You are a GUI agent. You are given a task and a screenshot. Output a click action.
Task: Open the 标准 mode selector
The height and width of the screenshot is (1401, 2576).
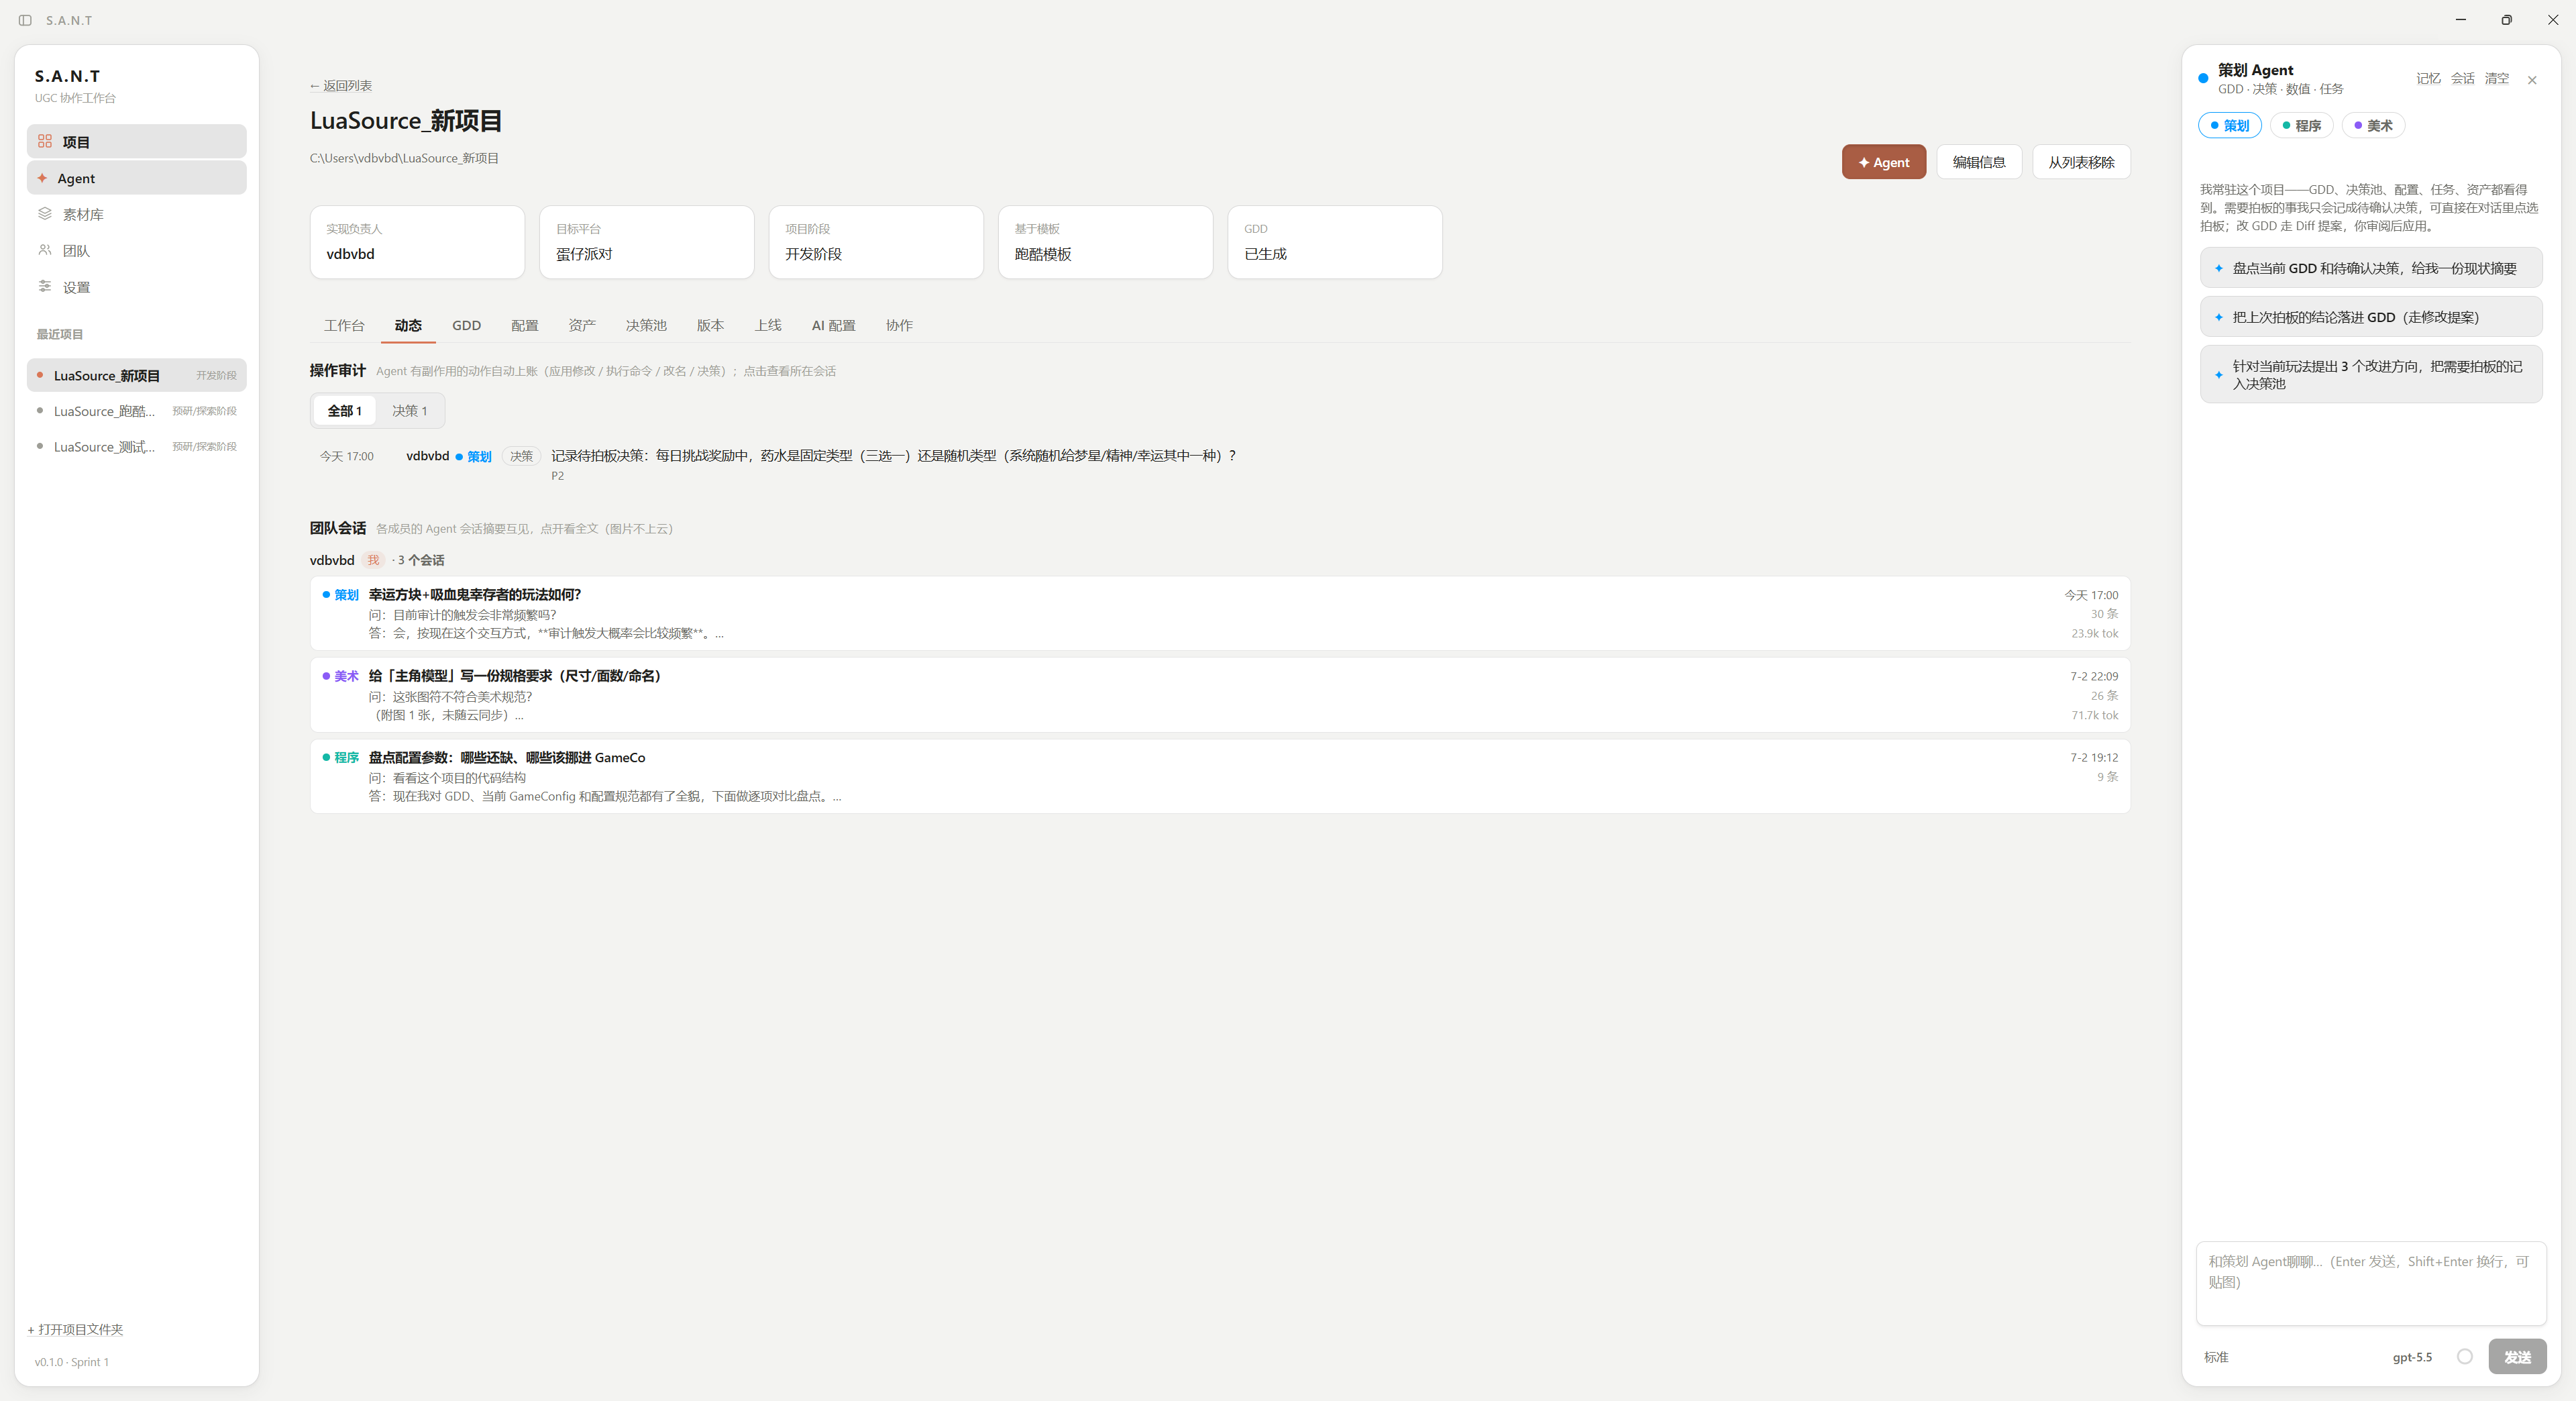tap(2216, 1357)
